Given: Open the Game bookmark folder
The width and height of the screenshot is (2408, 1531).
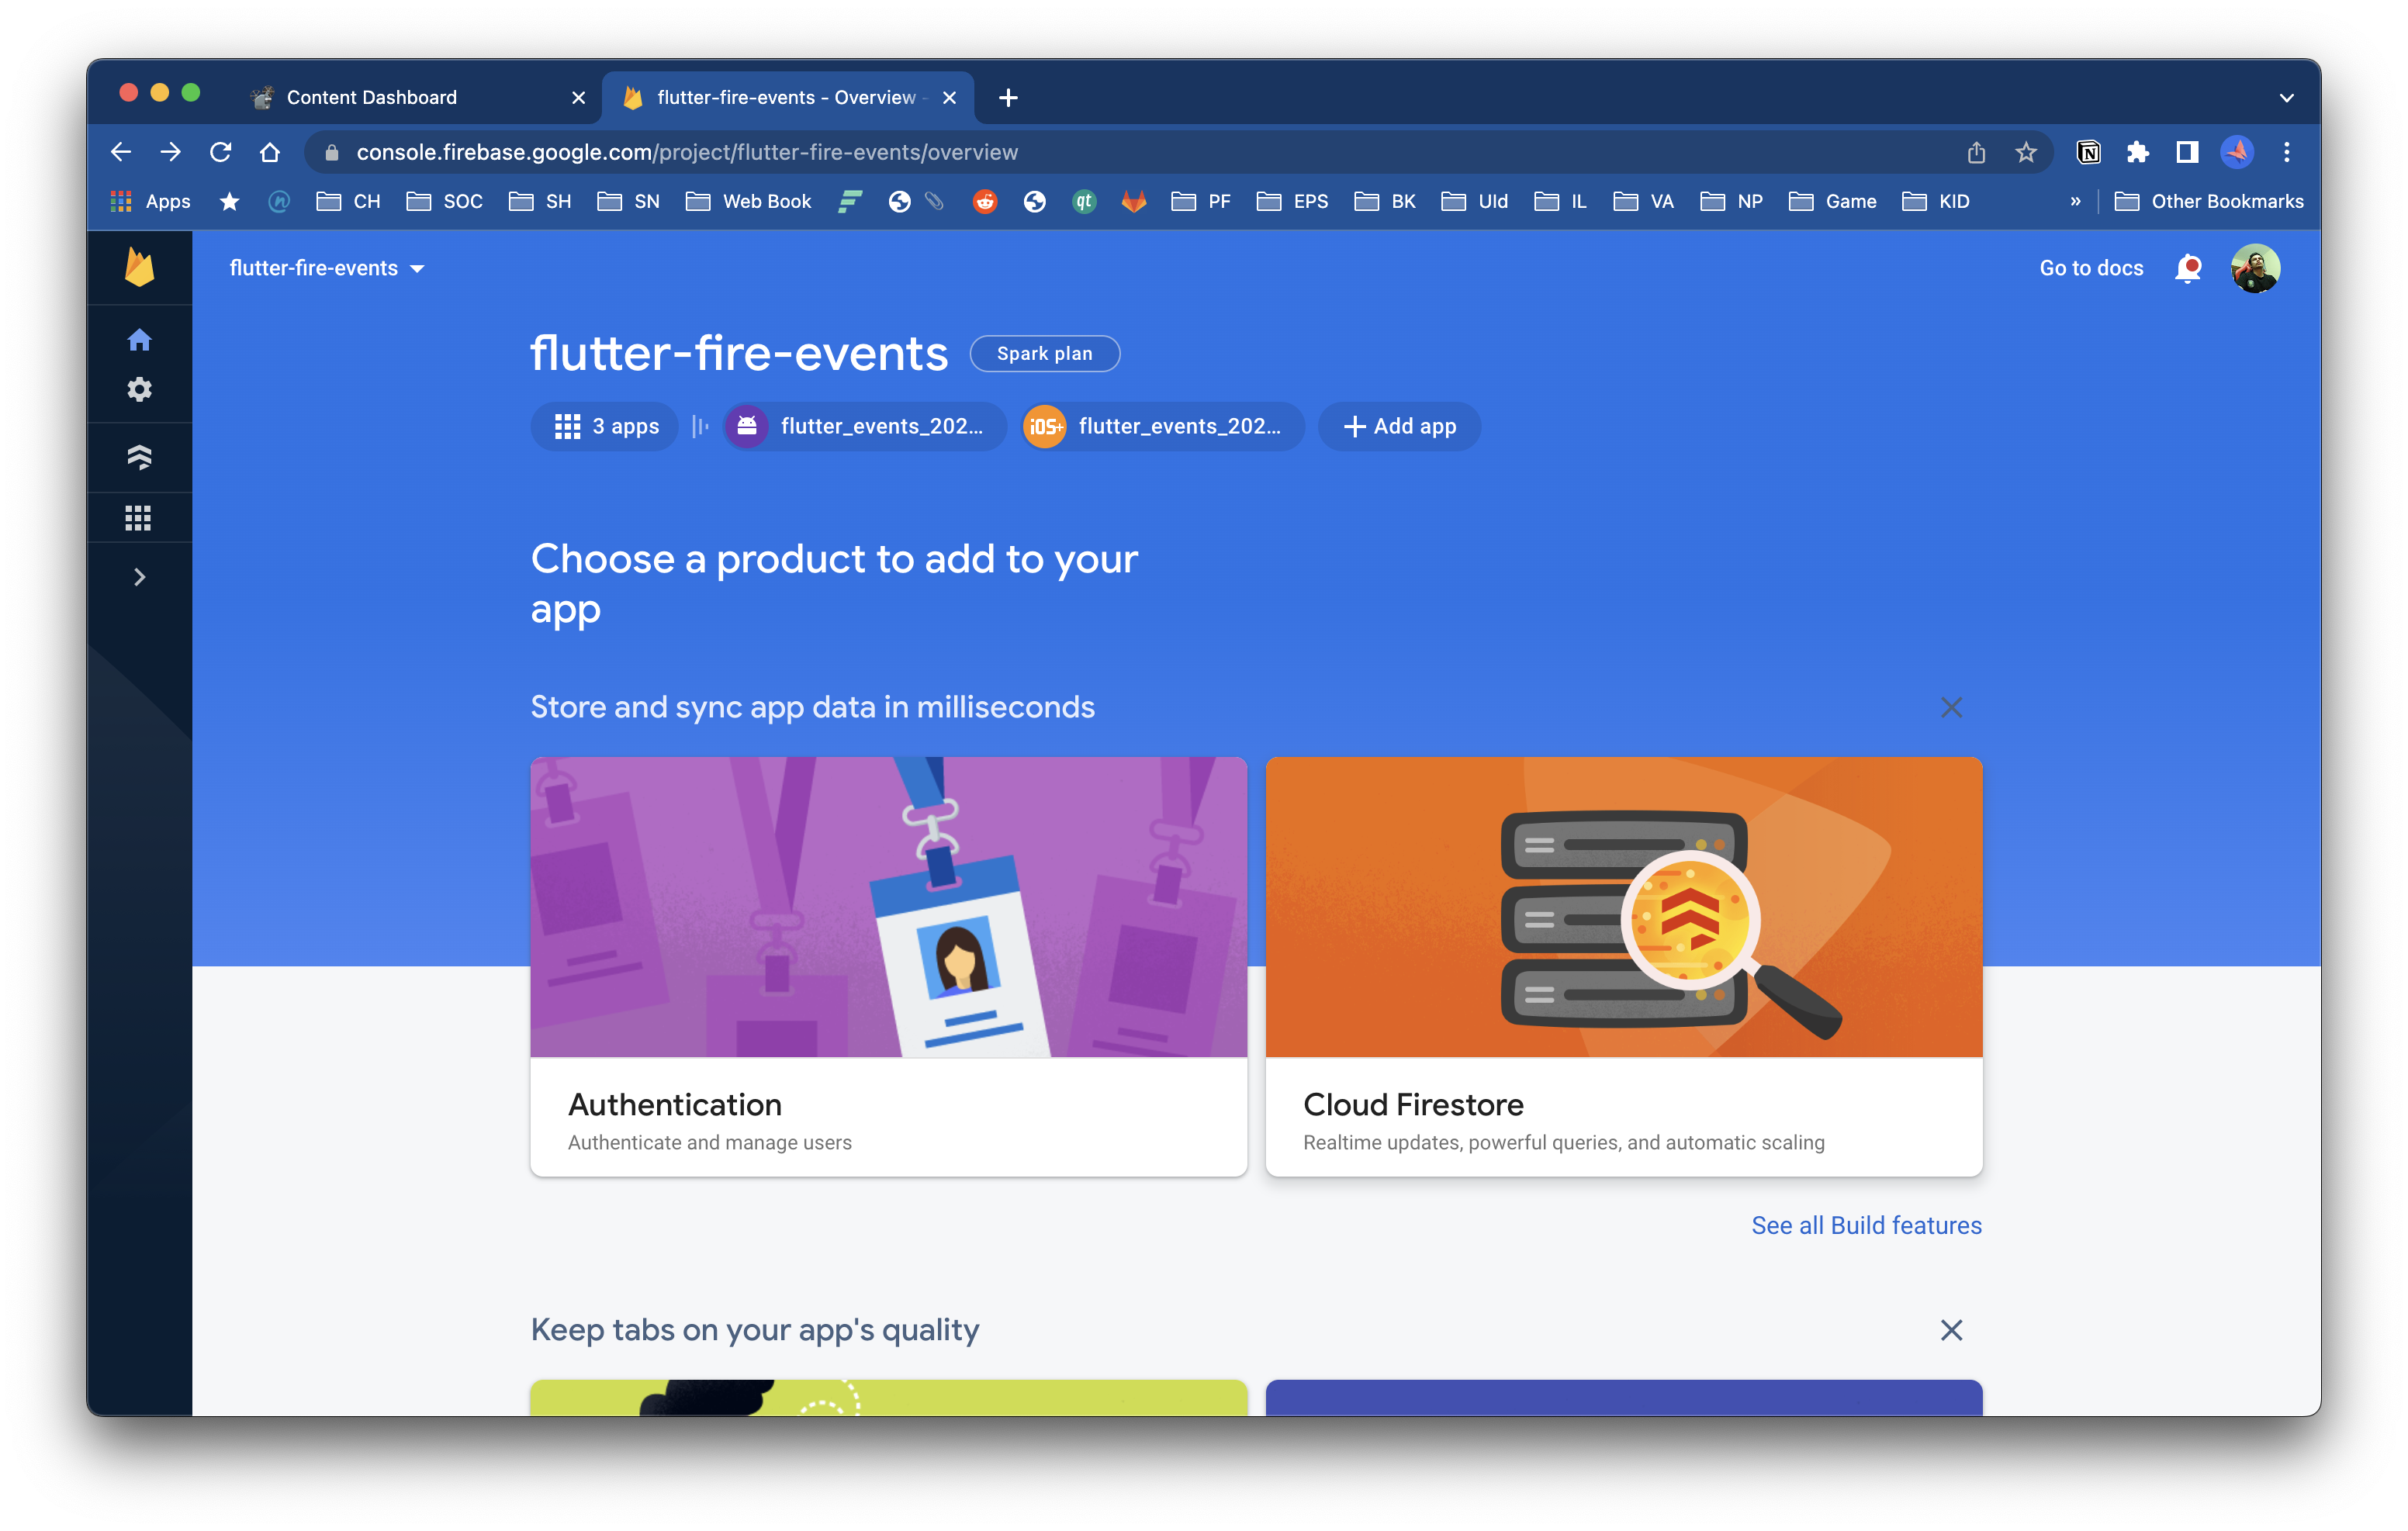Looking at the screenshot, I should [x=1832, y=201].
